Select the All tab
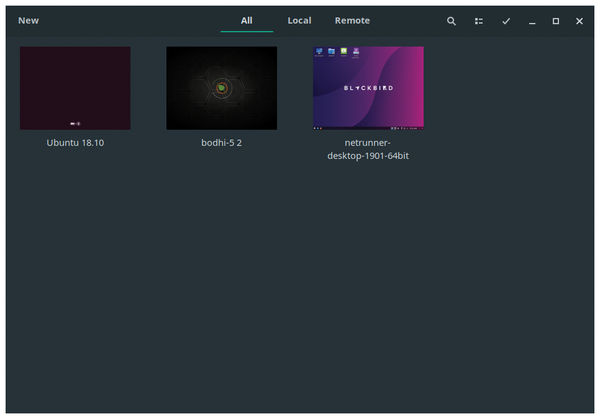This screenshot has width=600, height=419. pos(246,21)
